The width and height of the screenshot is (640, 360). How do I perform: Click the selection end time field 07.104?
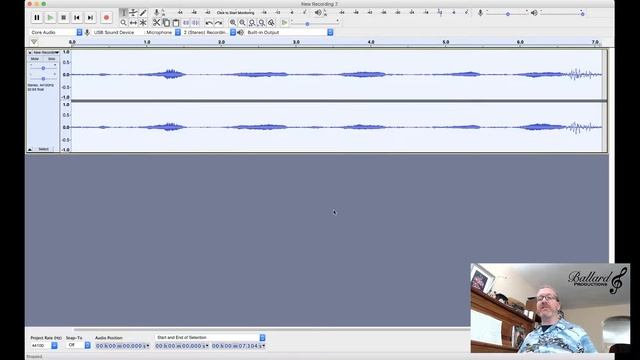pos(238,346)
